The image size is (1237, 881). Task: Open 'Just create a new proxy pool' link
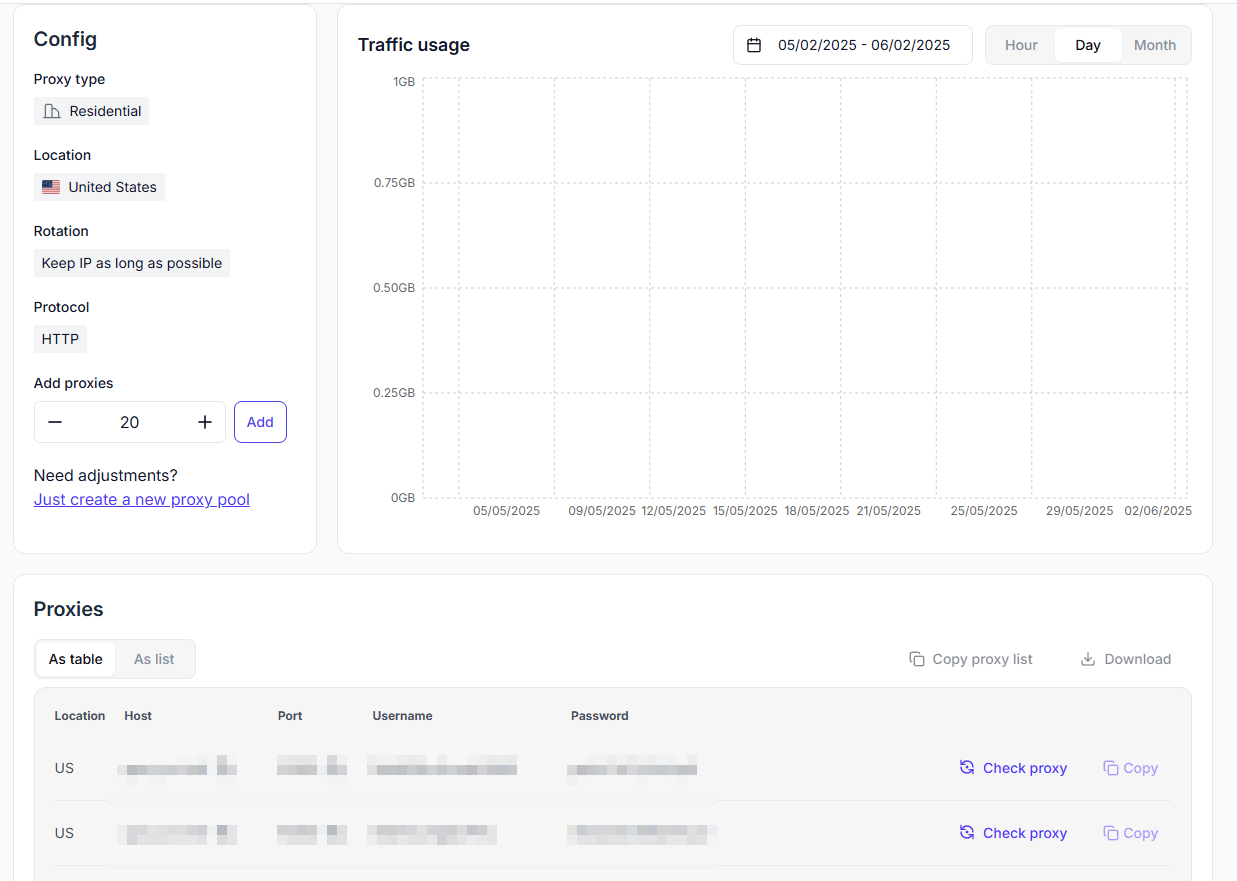(x=142, y=499)
